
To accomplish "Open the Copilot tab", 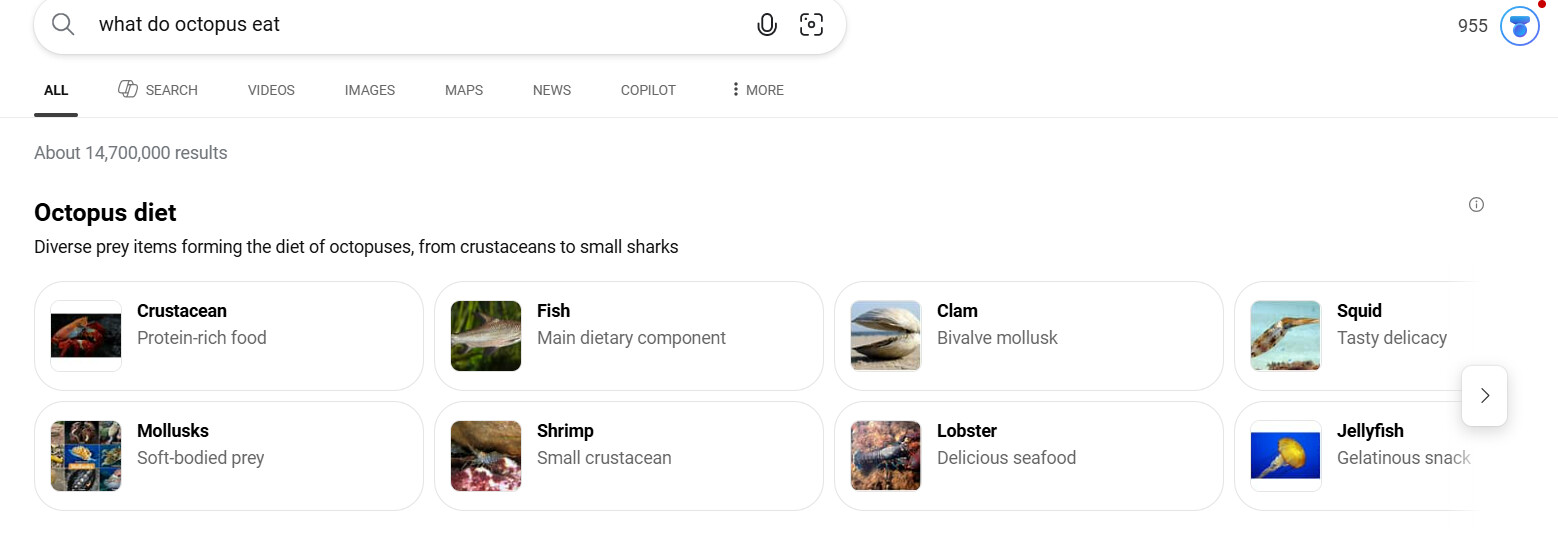I will (x=648, y=90).
